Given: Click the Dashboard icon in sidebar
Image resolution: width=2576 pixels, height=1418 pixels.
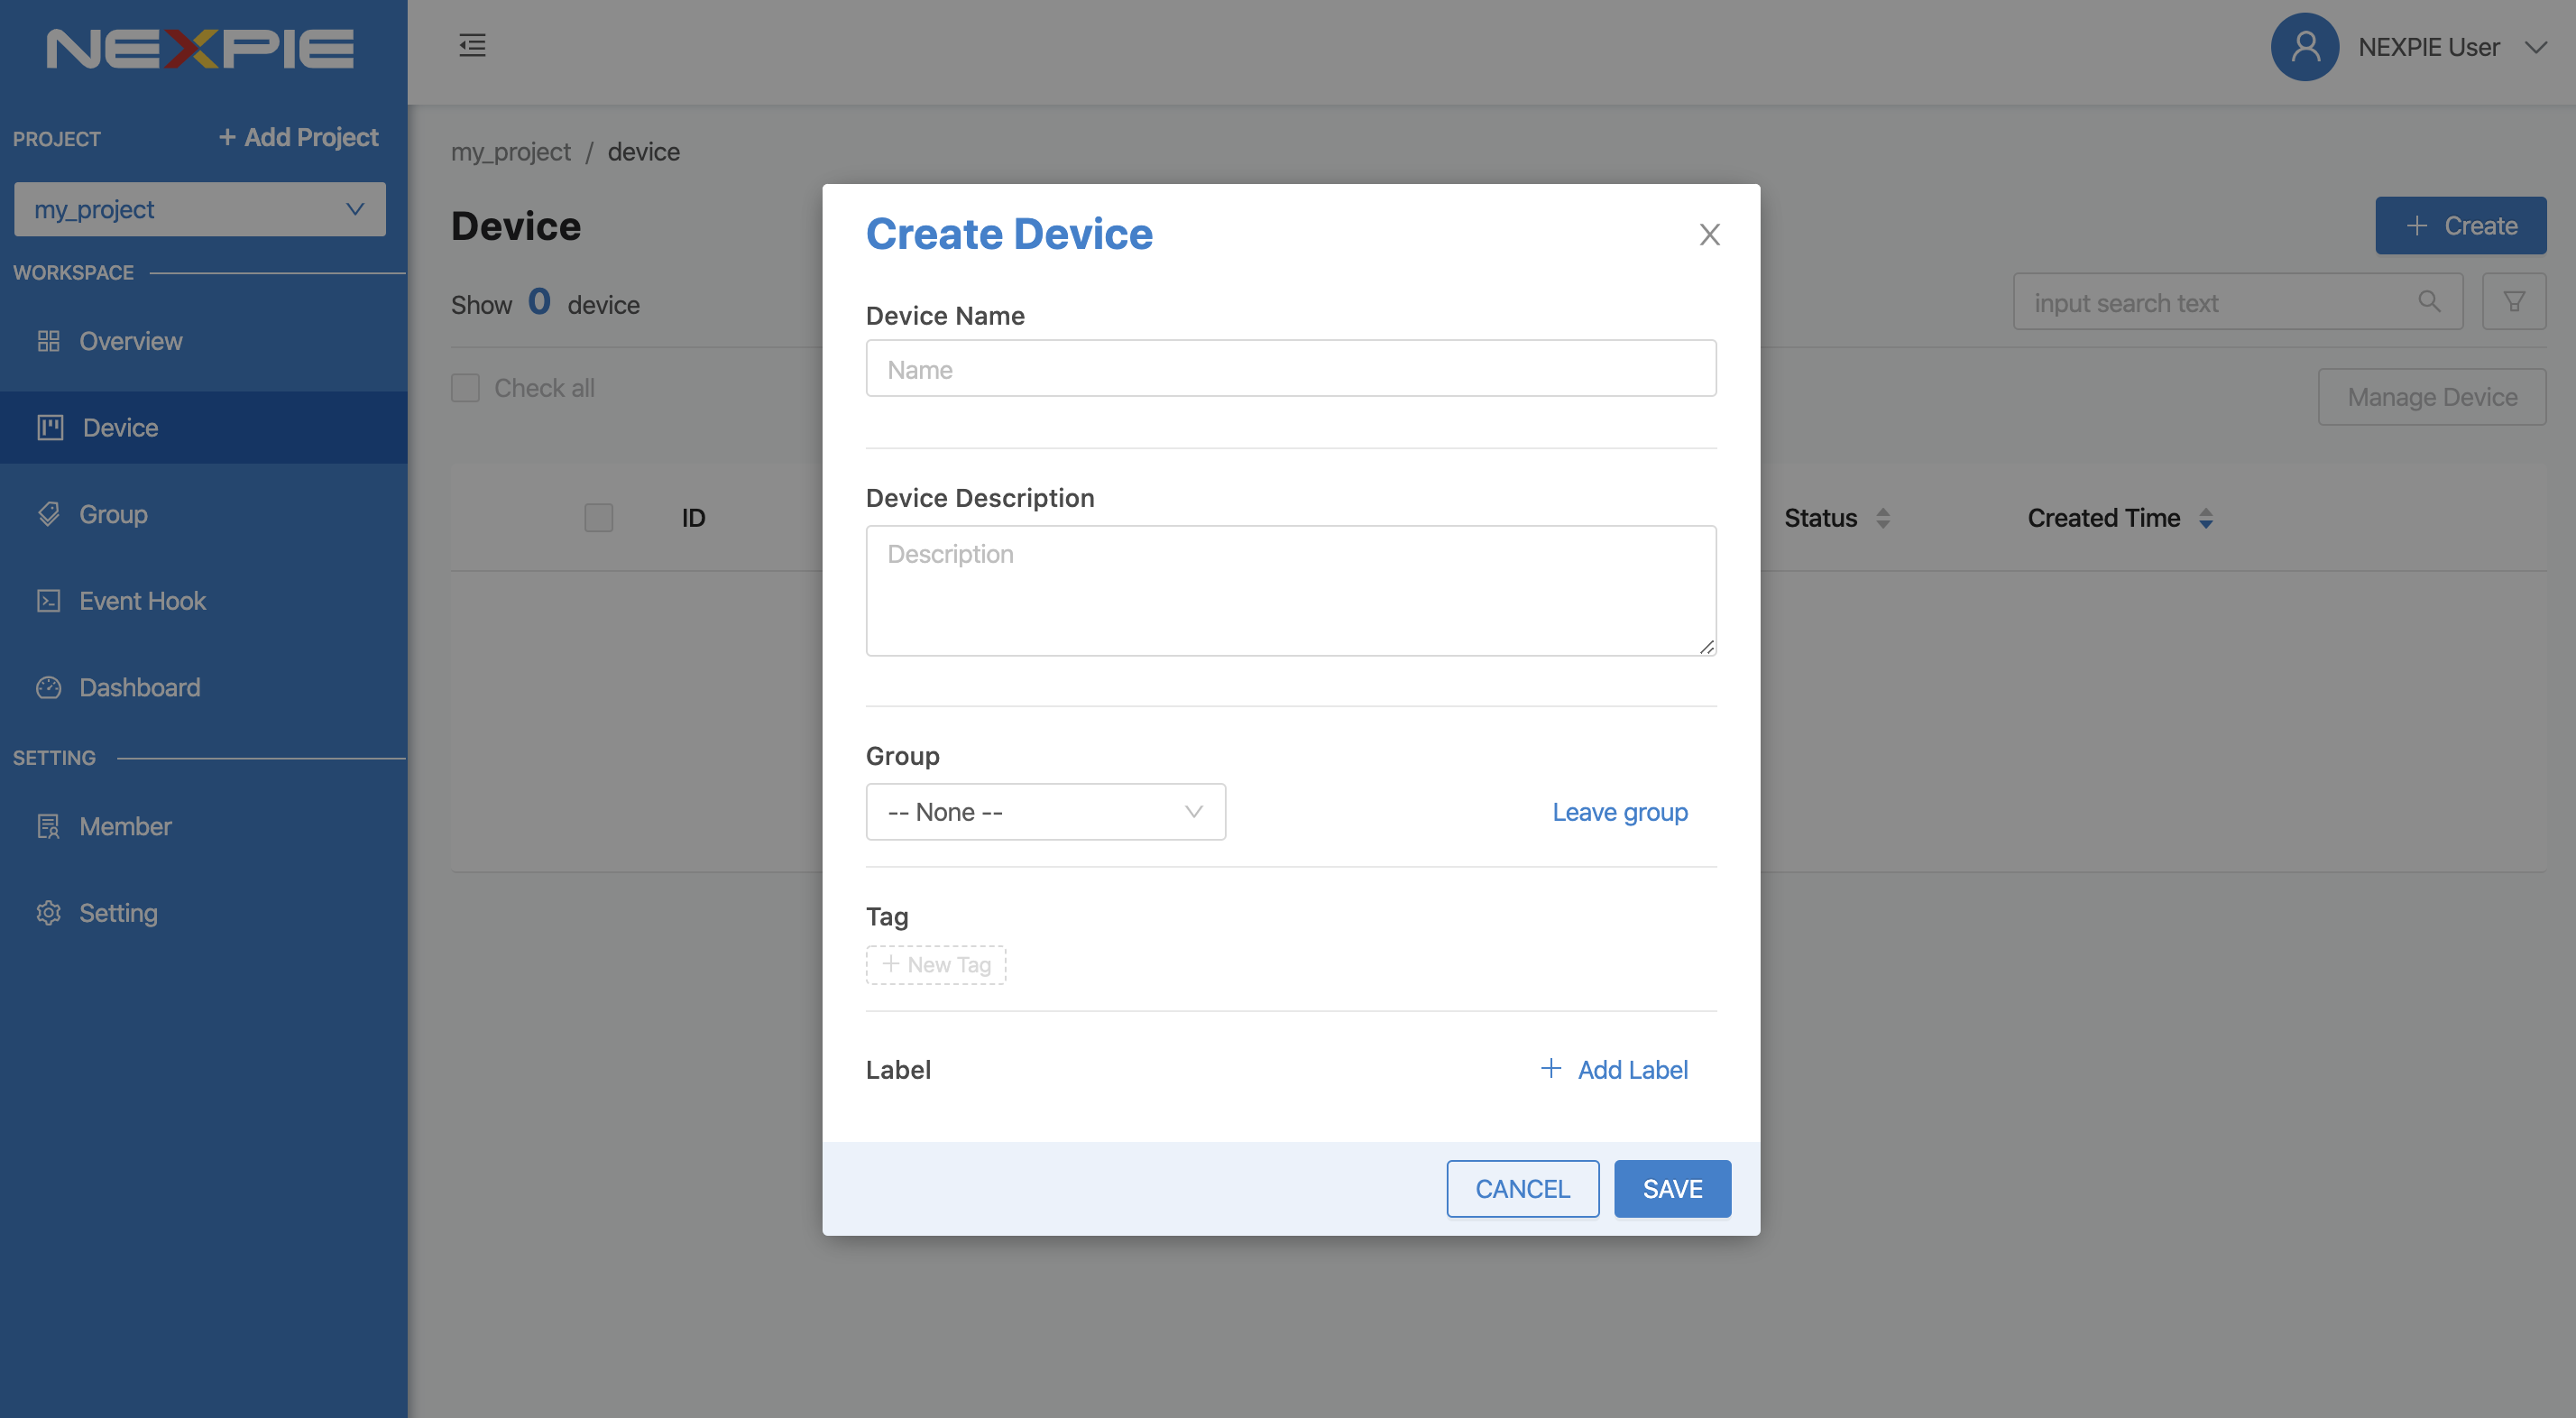Looking at the screenshot, I should tap(47, 685).
